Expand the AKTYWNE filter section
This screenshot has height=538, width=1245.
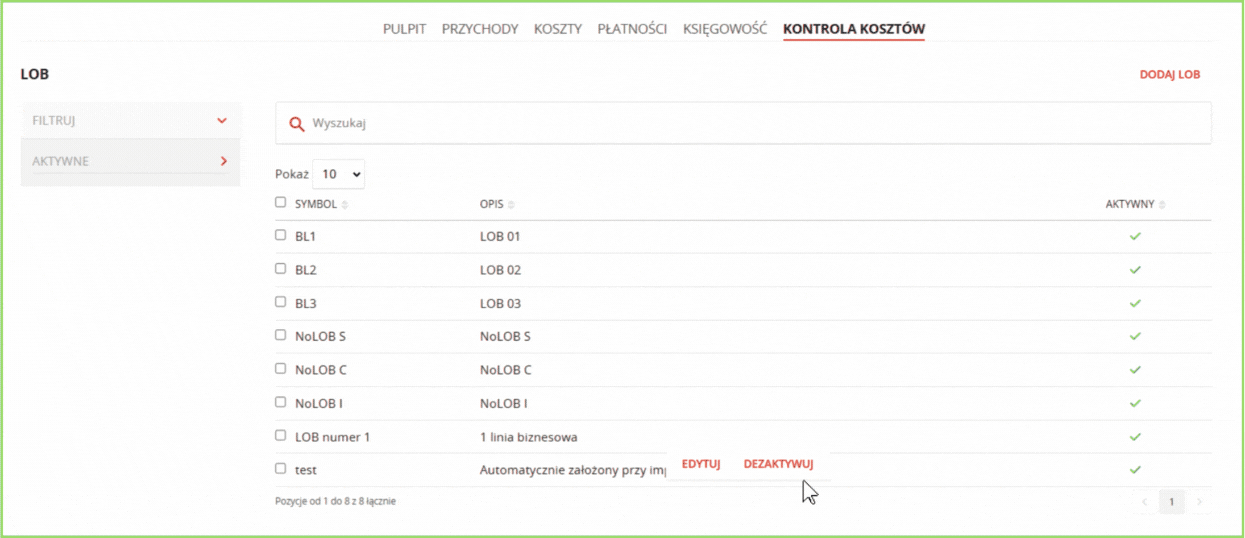click(130, 161)
